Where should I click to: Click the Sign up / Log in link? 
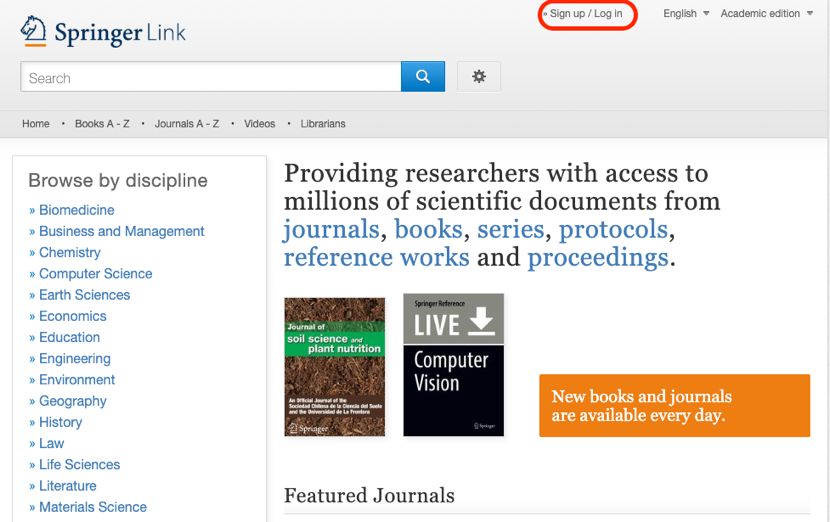(586, 14)
